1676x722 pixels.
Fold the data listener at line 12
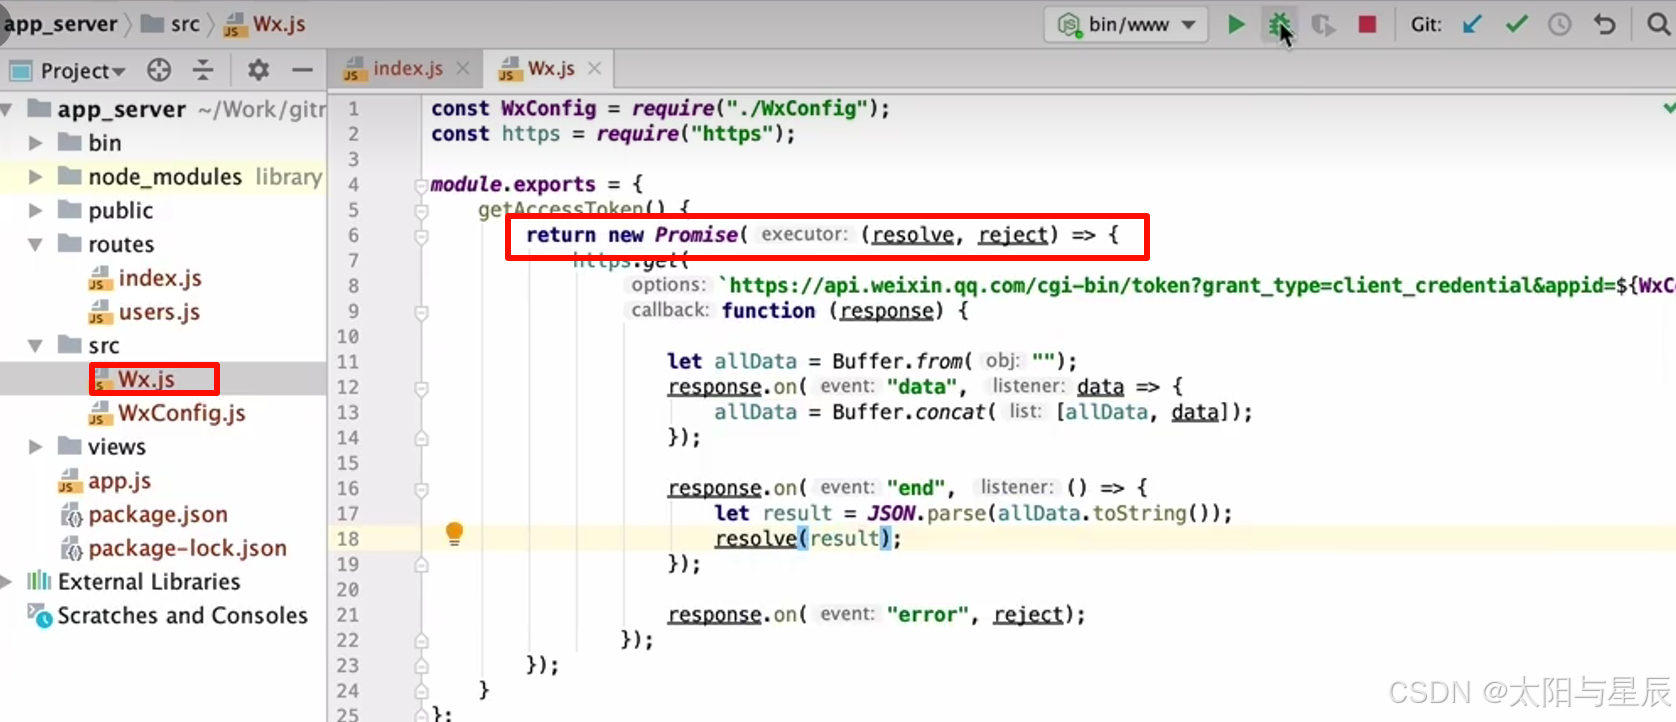(422, 388)
